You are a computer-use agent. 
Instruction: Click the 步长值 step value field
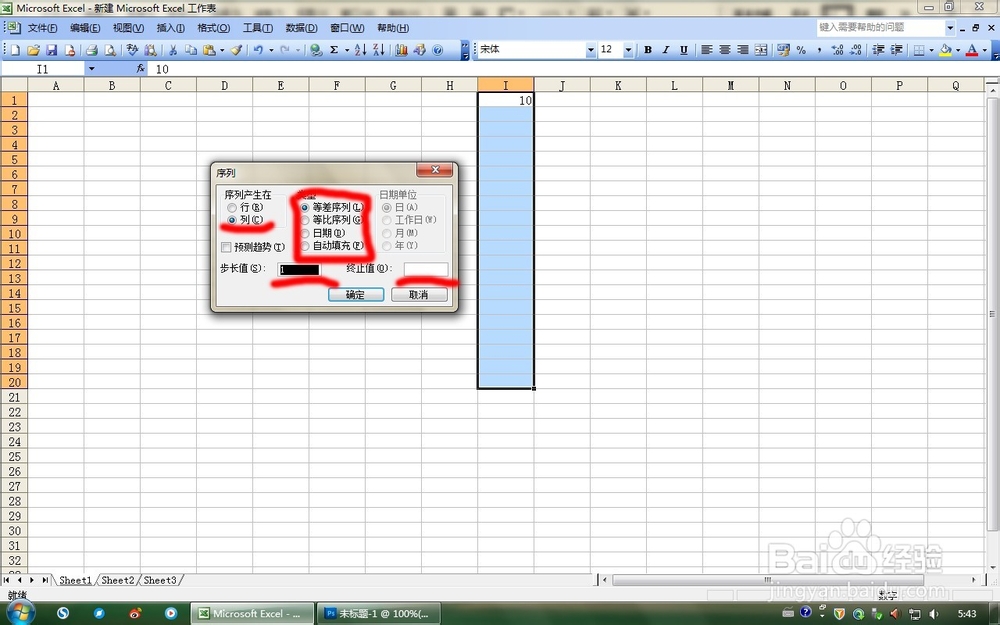coord(299,269)
